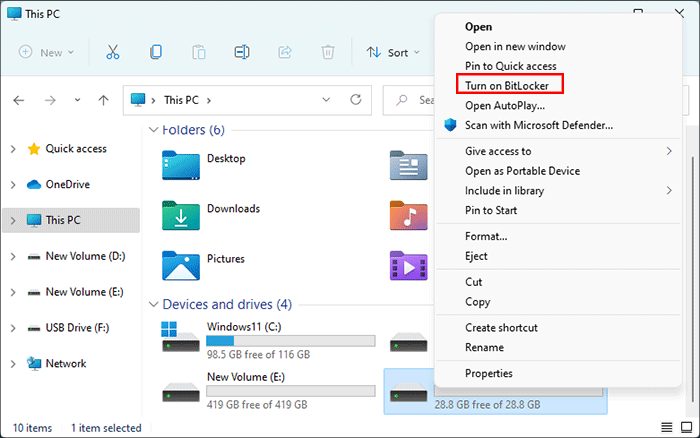The width and height of the screenshot is (700, 438).
Task: Expand the This PC tree node
Action: tap(13, 220)
